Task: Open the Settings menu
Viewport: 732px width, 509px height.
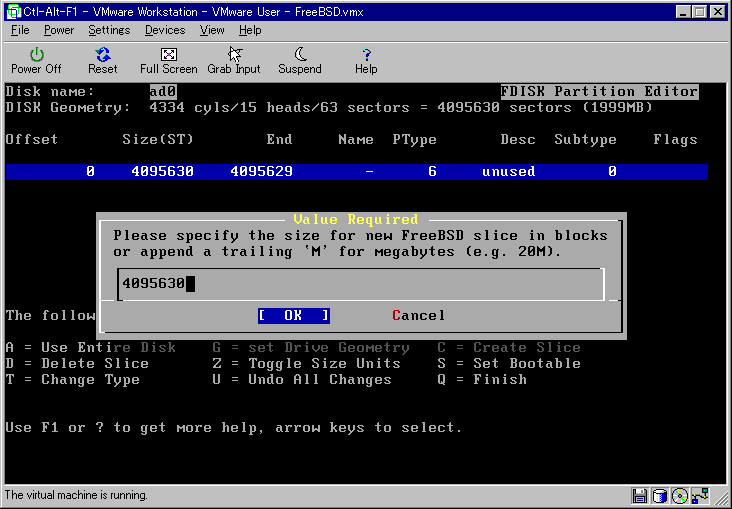Action: click(x=109, y=30)
